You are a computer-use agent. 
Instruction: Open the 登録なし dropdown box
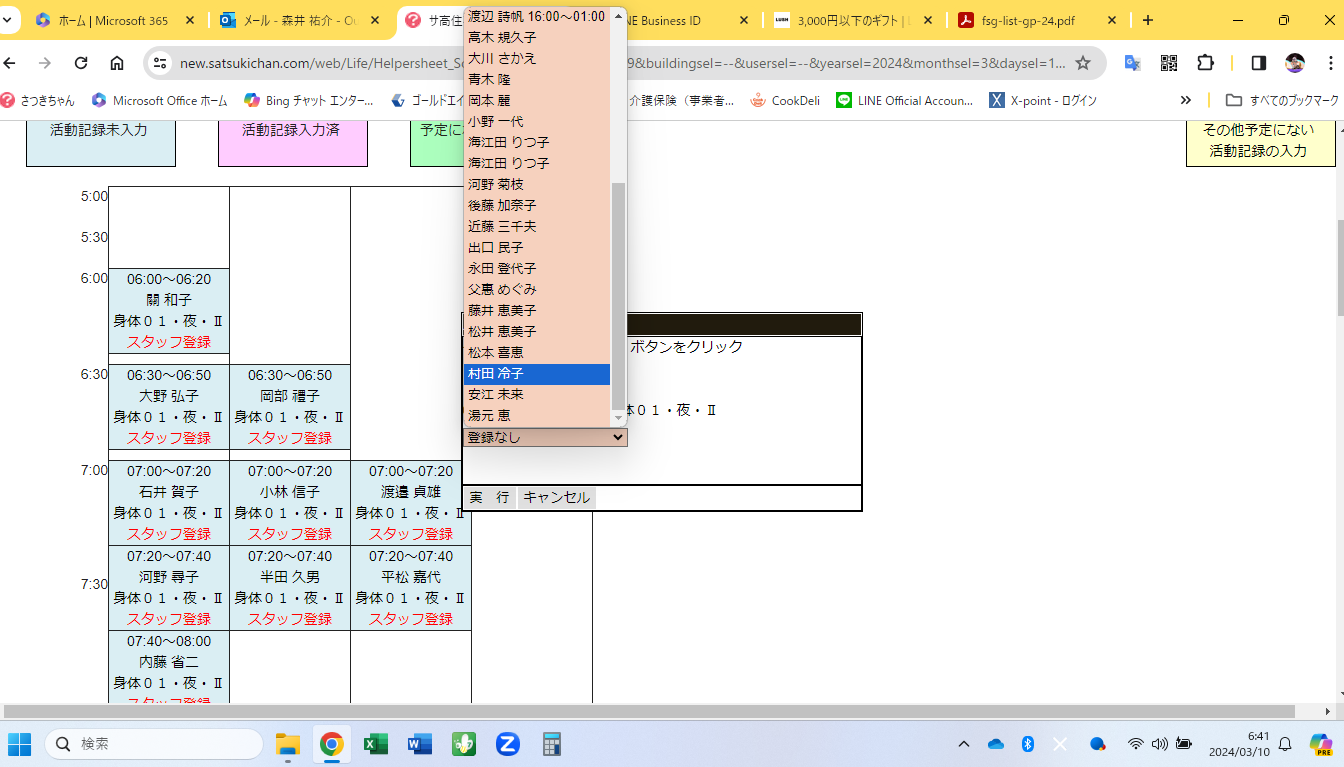point(545,437)
